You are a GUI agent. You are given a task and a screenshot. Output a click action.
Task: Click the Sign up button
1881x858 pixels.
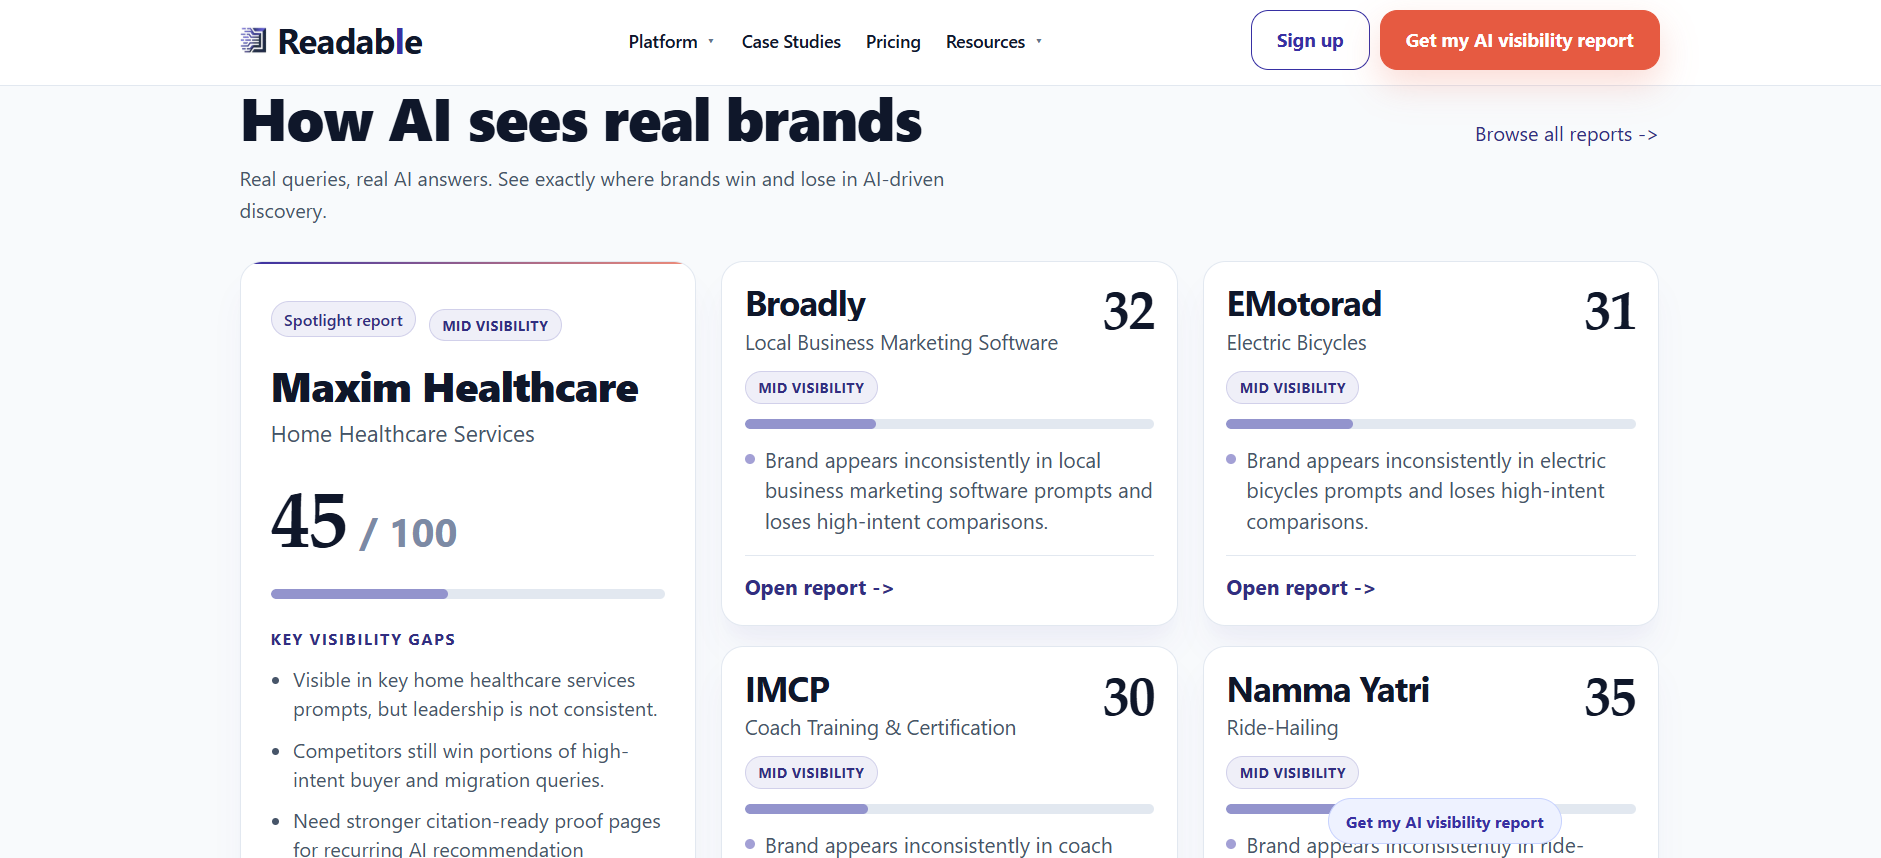(x=1310, y=40)
